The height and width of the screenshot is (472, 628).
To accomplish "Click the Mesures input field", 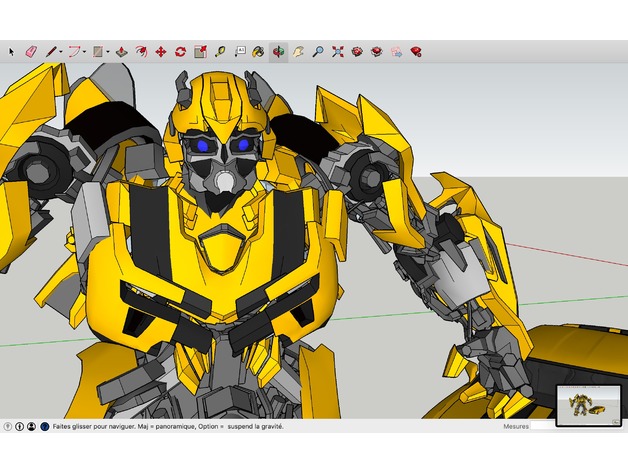I will (x=543, y=426).
